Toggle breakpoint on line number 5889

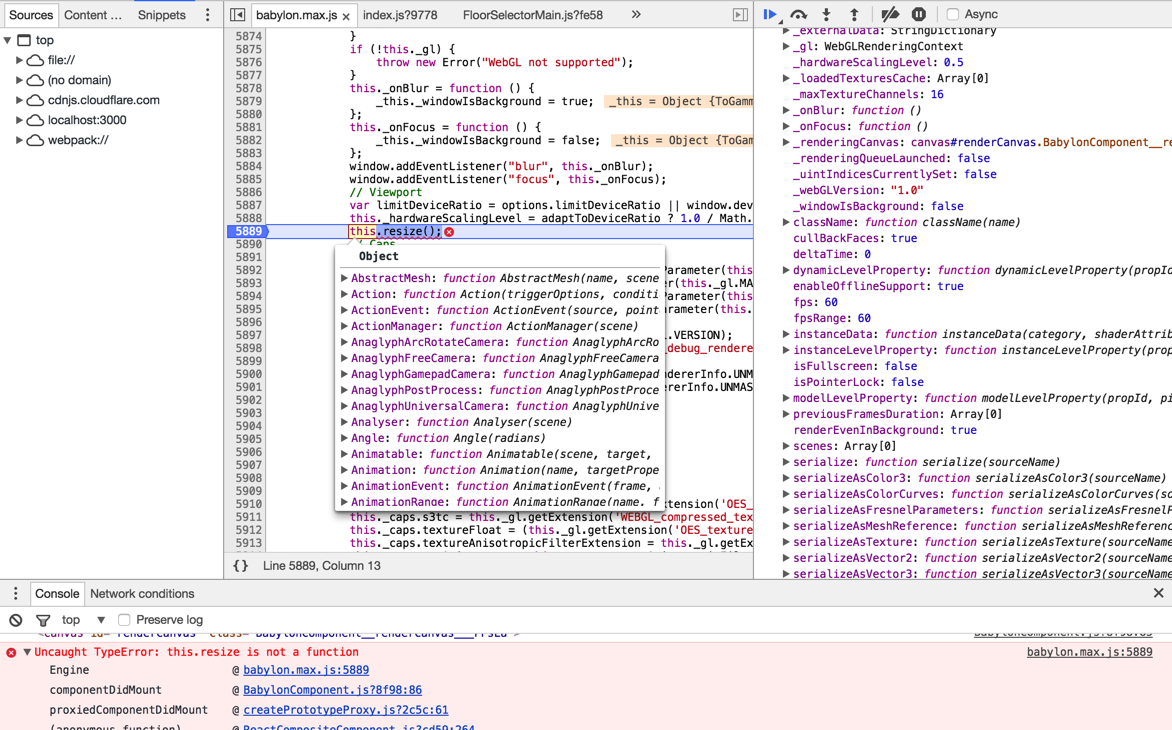tap(248, 232)
